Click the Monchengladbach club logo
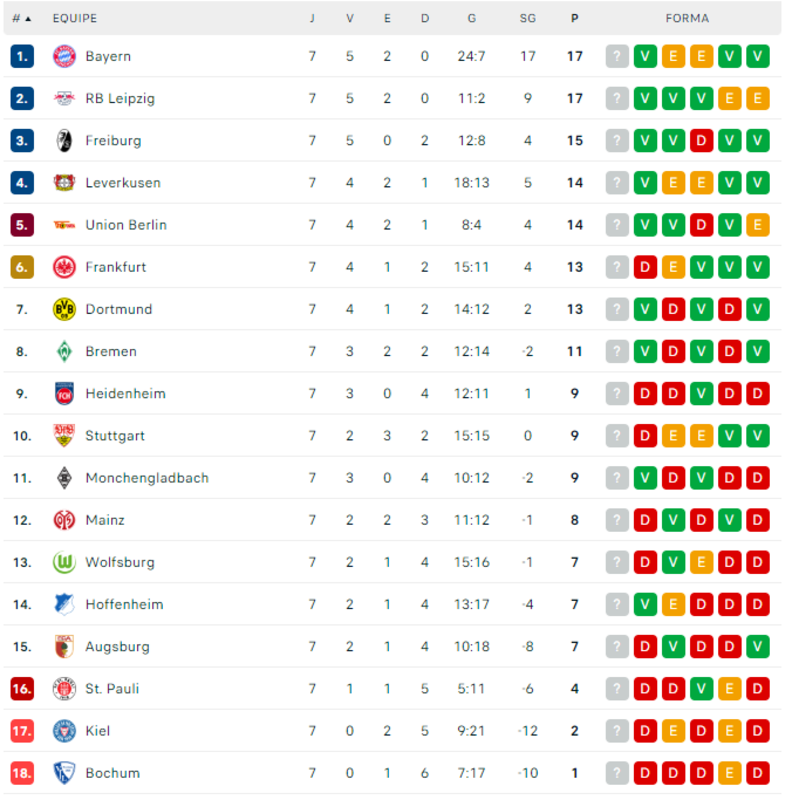Image resolution: width=792 pixels, height=800 pixels. [x=64, y=478]
